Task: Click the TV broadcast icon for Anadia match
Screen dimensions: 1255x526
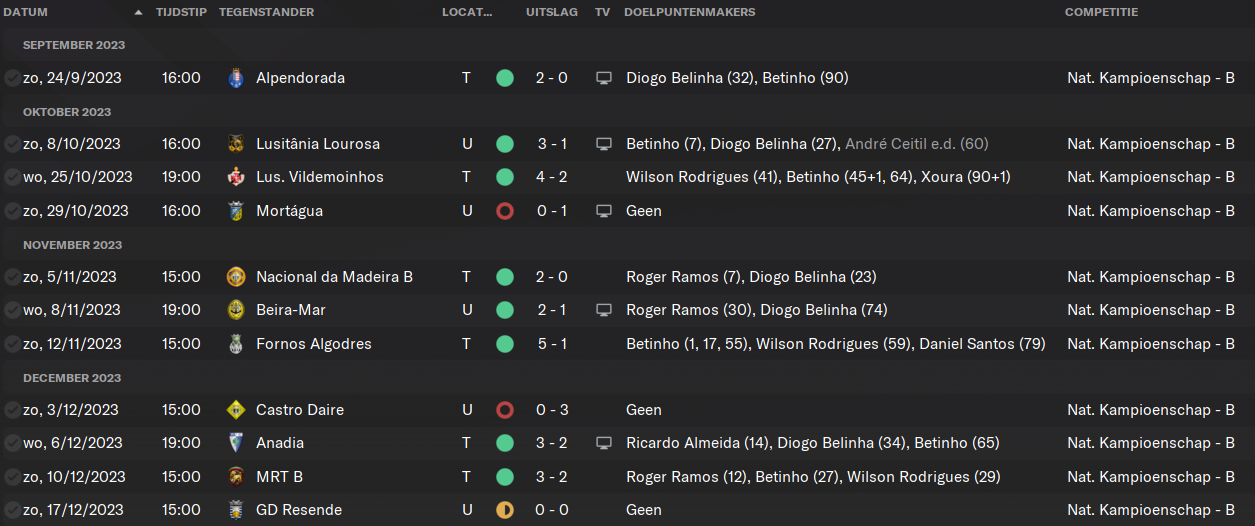Action: [603, 443]
